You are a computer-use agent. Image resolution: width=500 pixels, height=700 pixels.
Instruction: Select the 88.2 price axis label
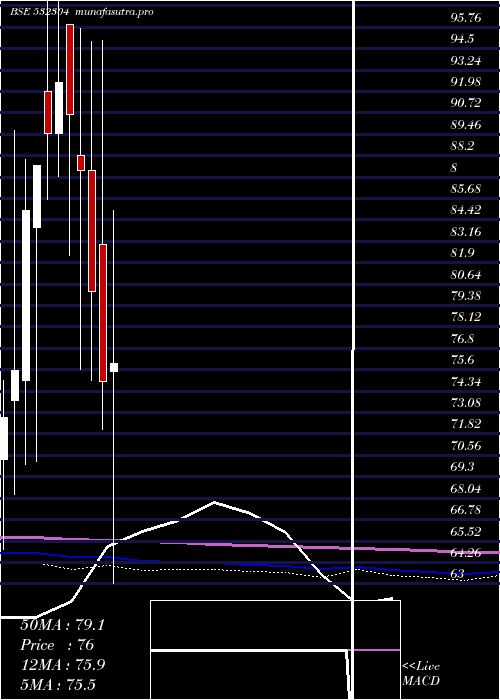coord(462,146)
